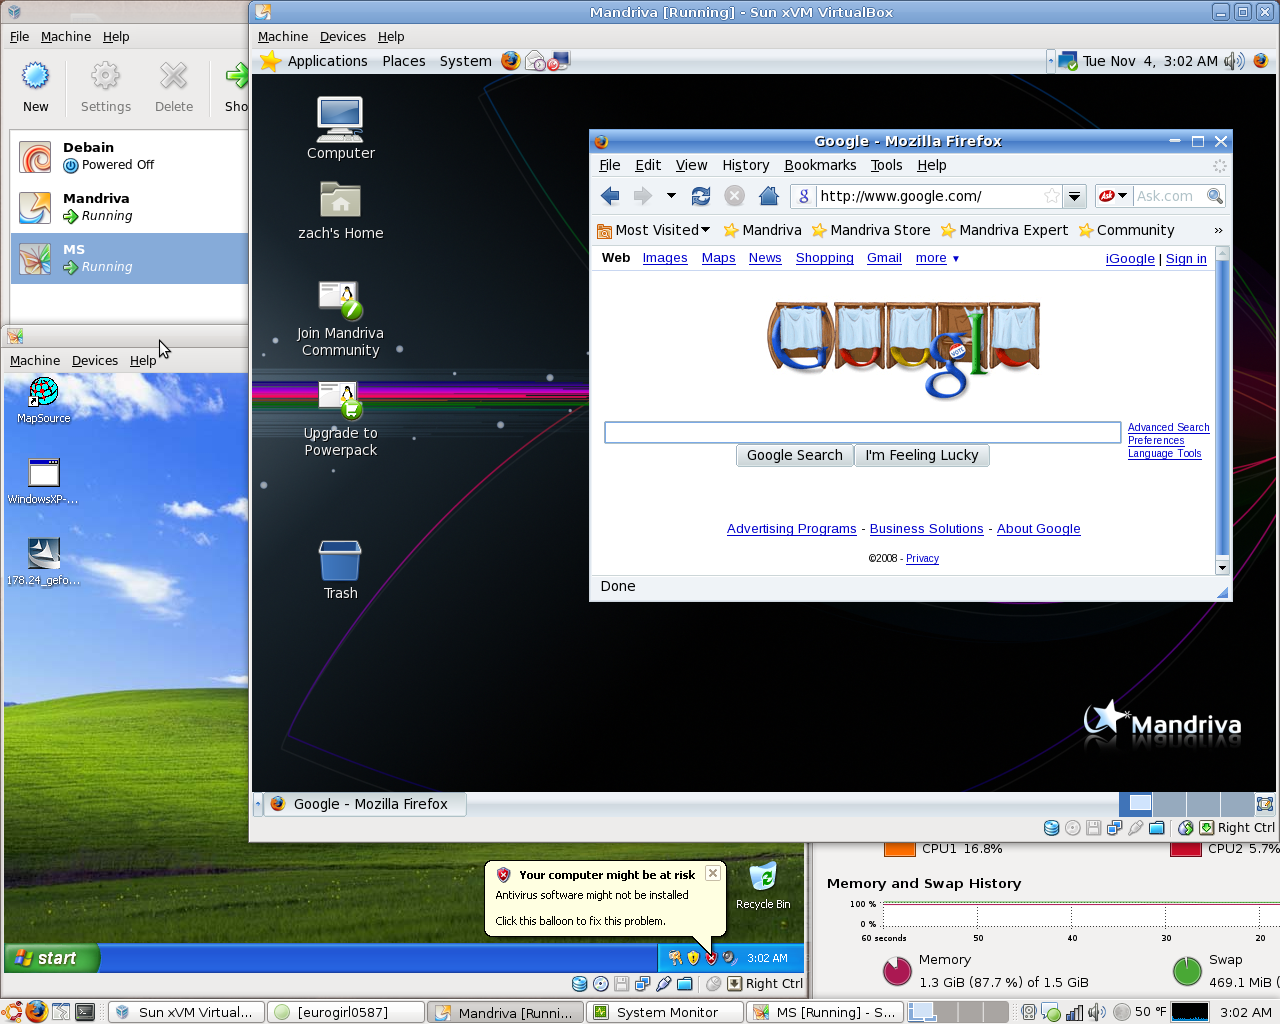Viewport: 1280px width, 1024px height.
Task: Launch Firefox from Mandriva top panel
Action: (510, 61)
